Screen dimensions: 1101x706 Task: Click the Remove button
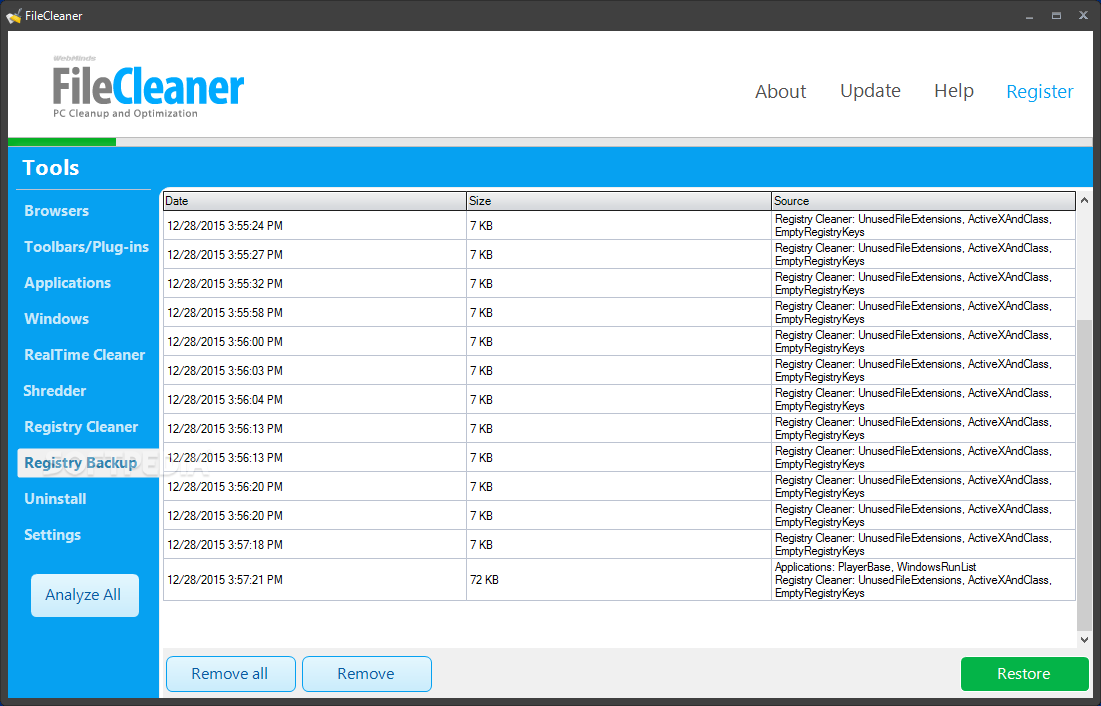coord(367,674)
